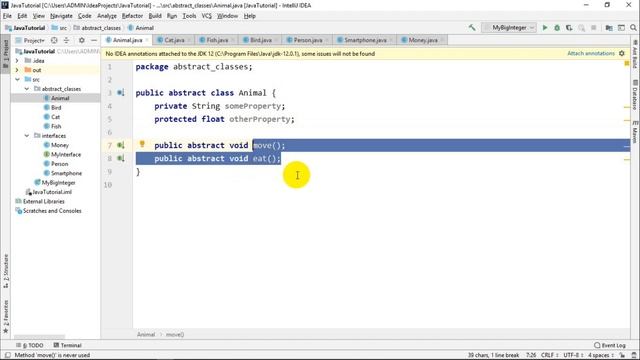
Task: Change UTF-8 encoding in status bar
Action: 573,355
